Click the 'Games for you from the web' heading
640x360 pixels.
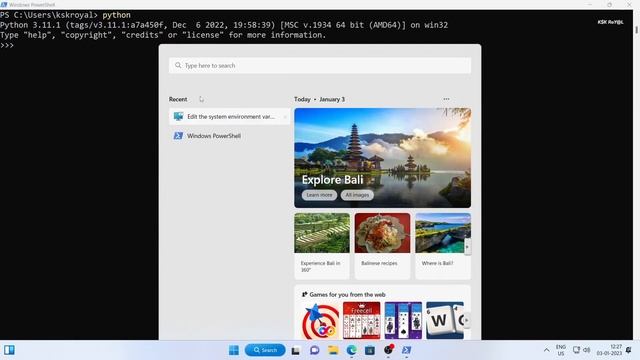[x=347, y=294]
